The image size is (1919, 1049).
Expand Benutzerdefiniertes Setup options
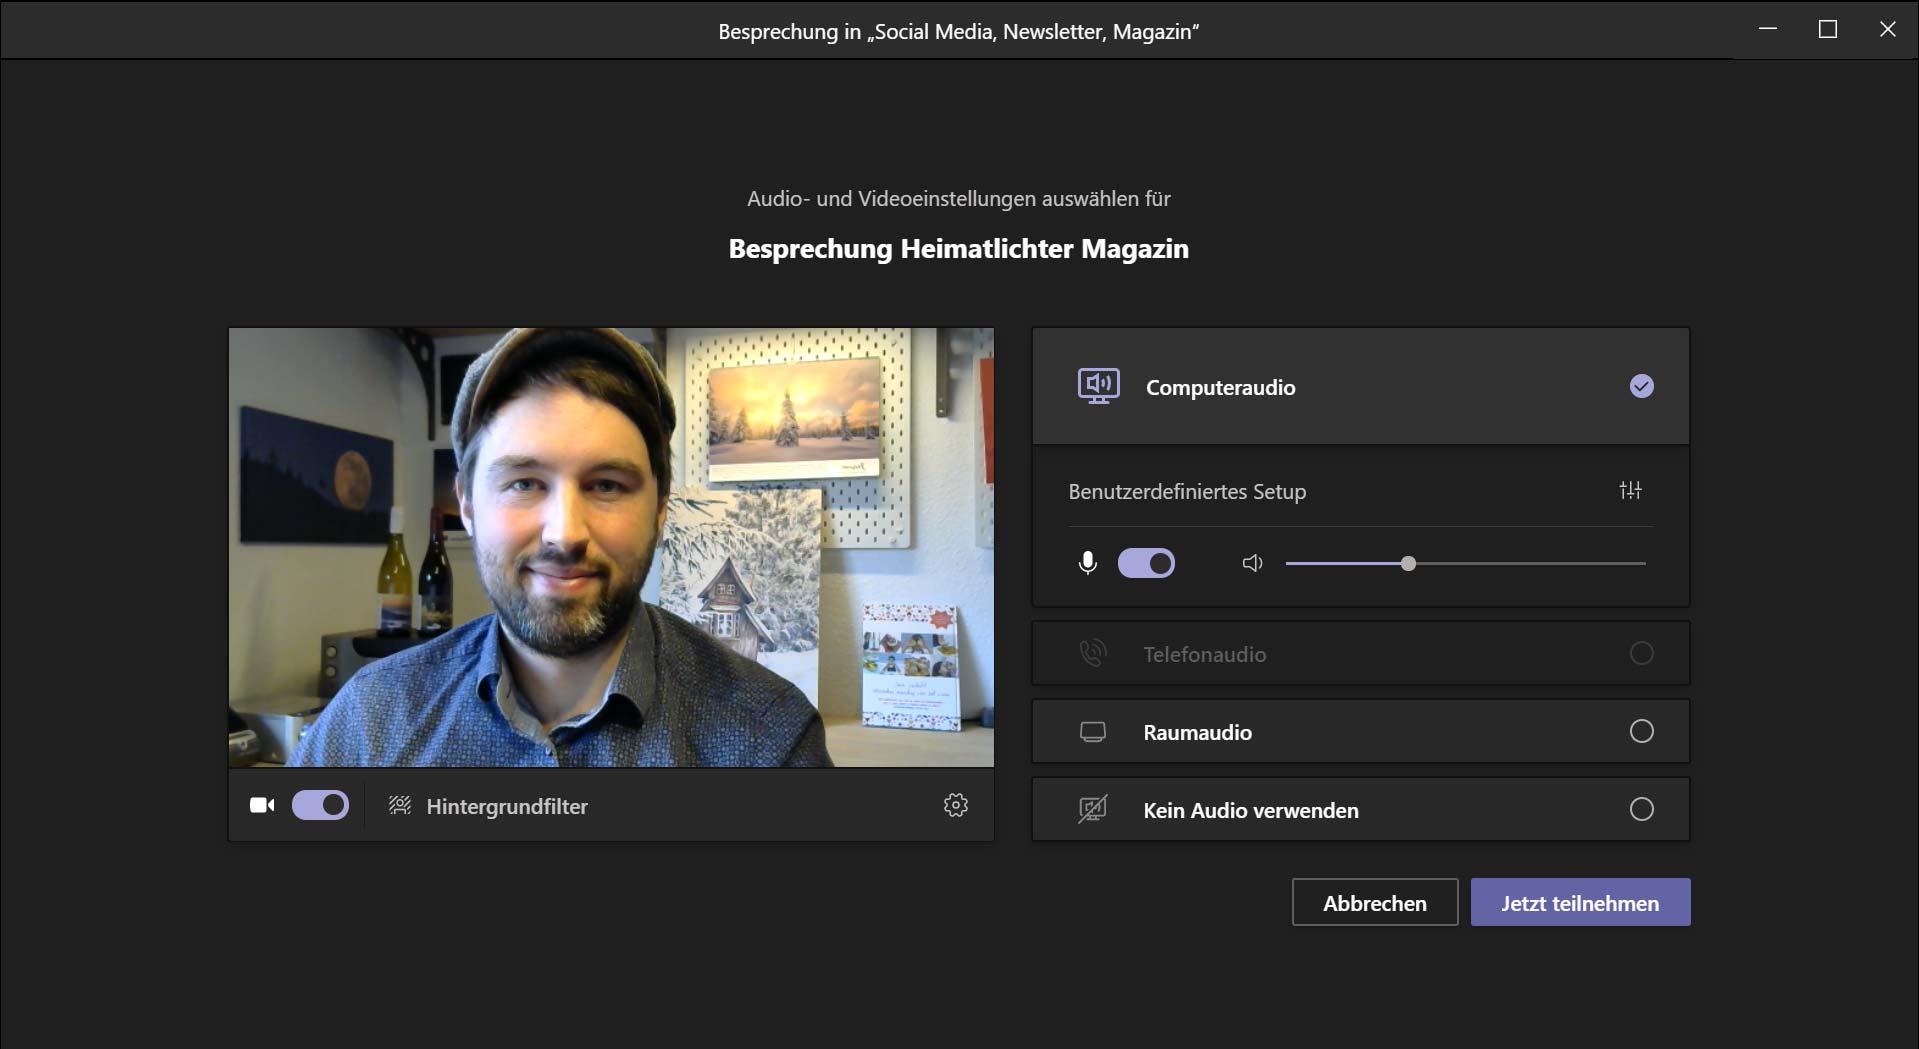click(x=1187, y=492)
